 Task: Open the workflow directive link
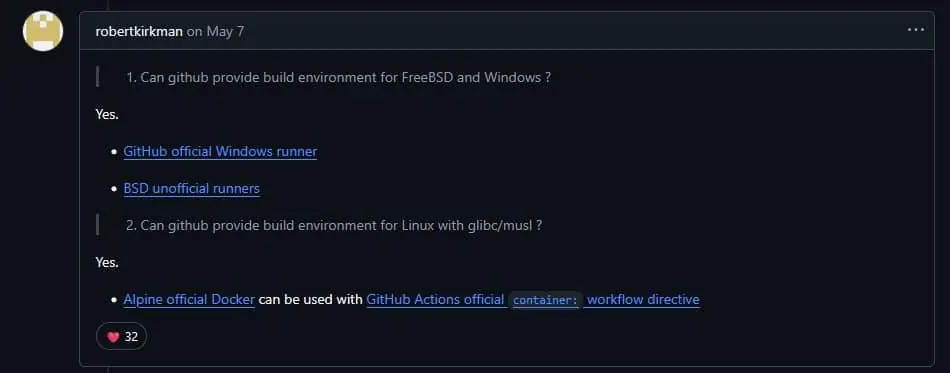(643, 300)
